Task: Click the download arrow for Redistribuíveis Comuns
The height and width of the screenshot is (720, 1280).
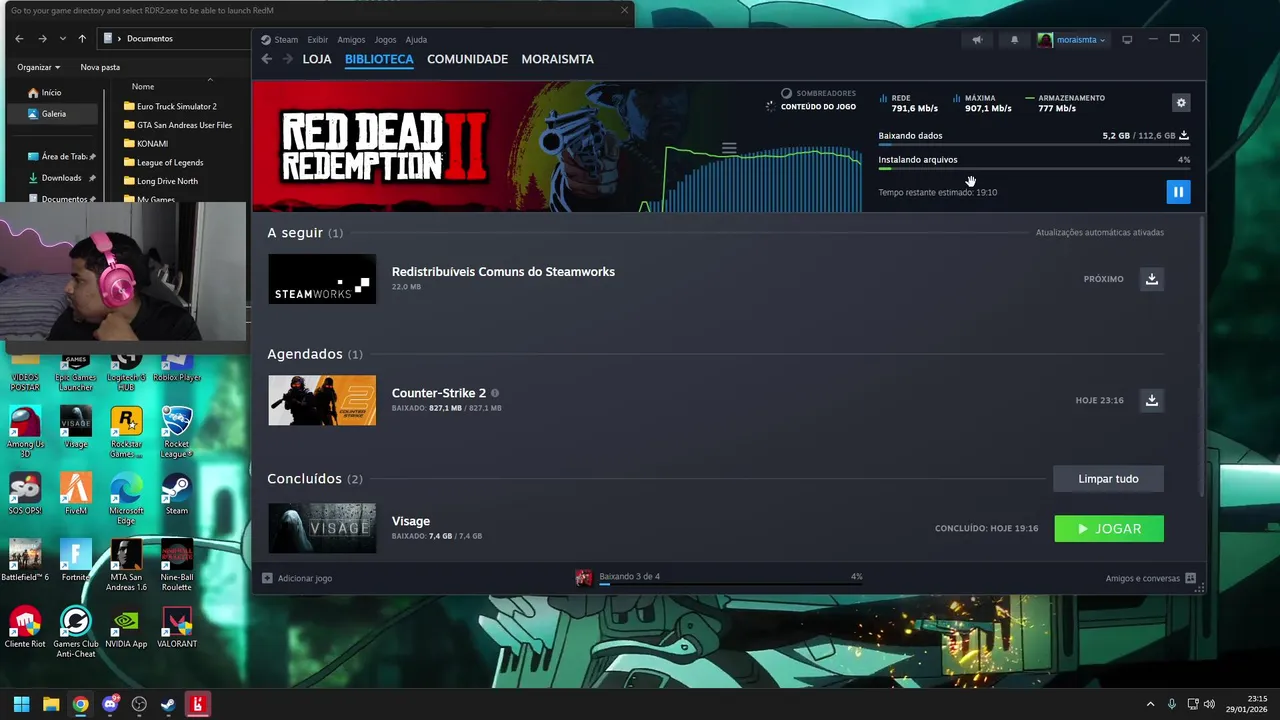Action: tap(1152, 279)
